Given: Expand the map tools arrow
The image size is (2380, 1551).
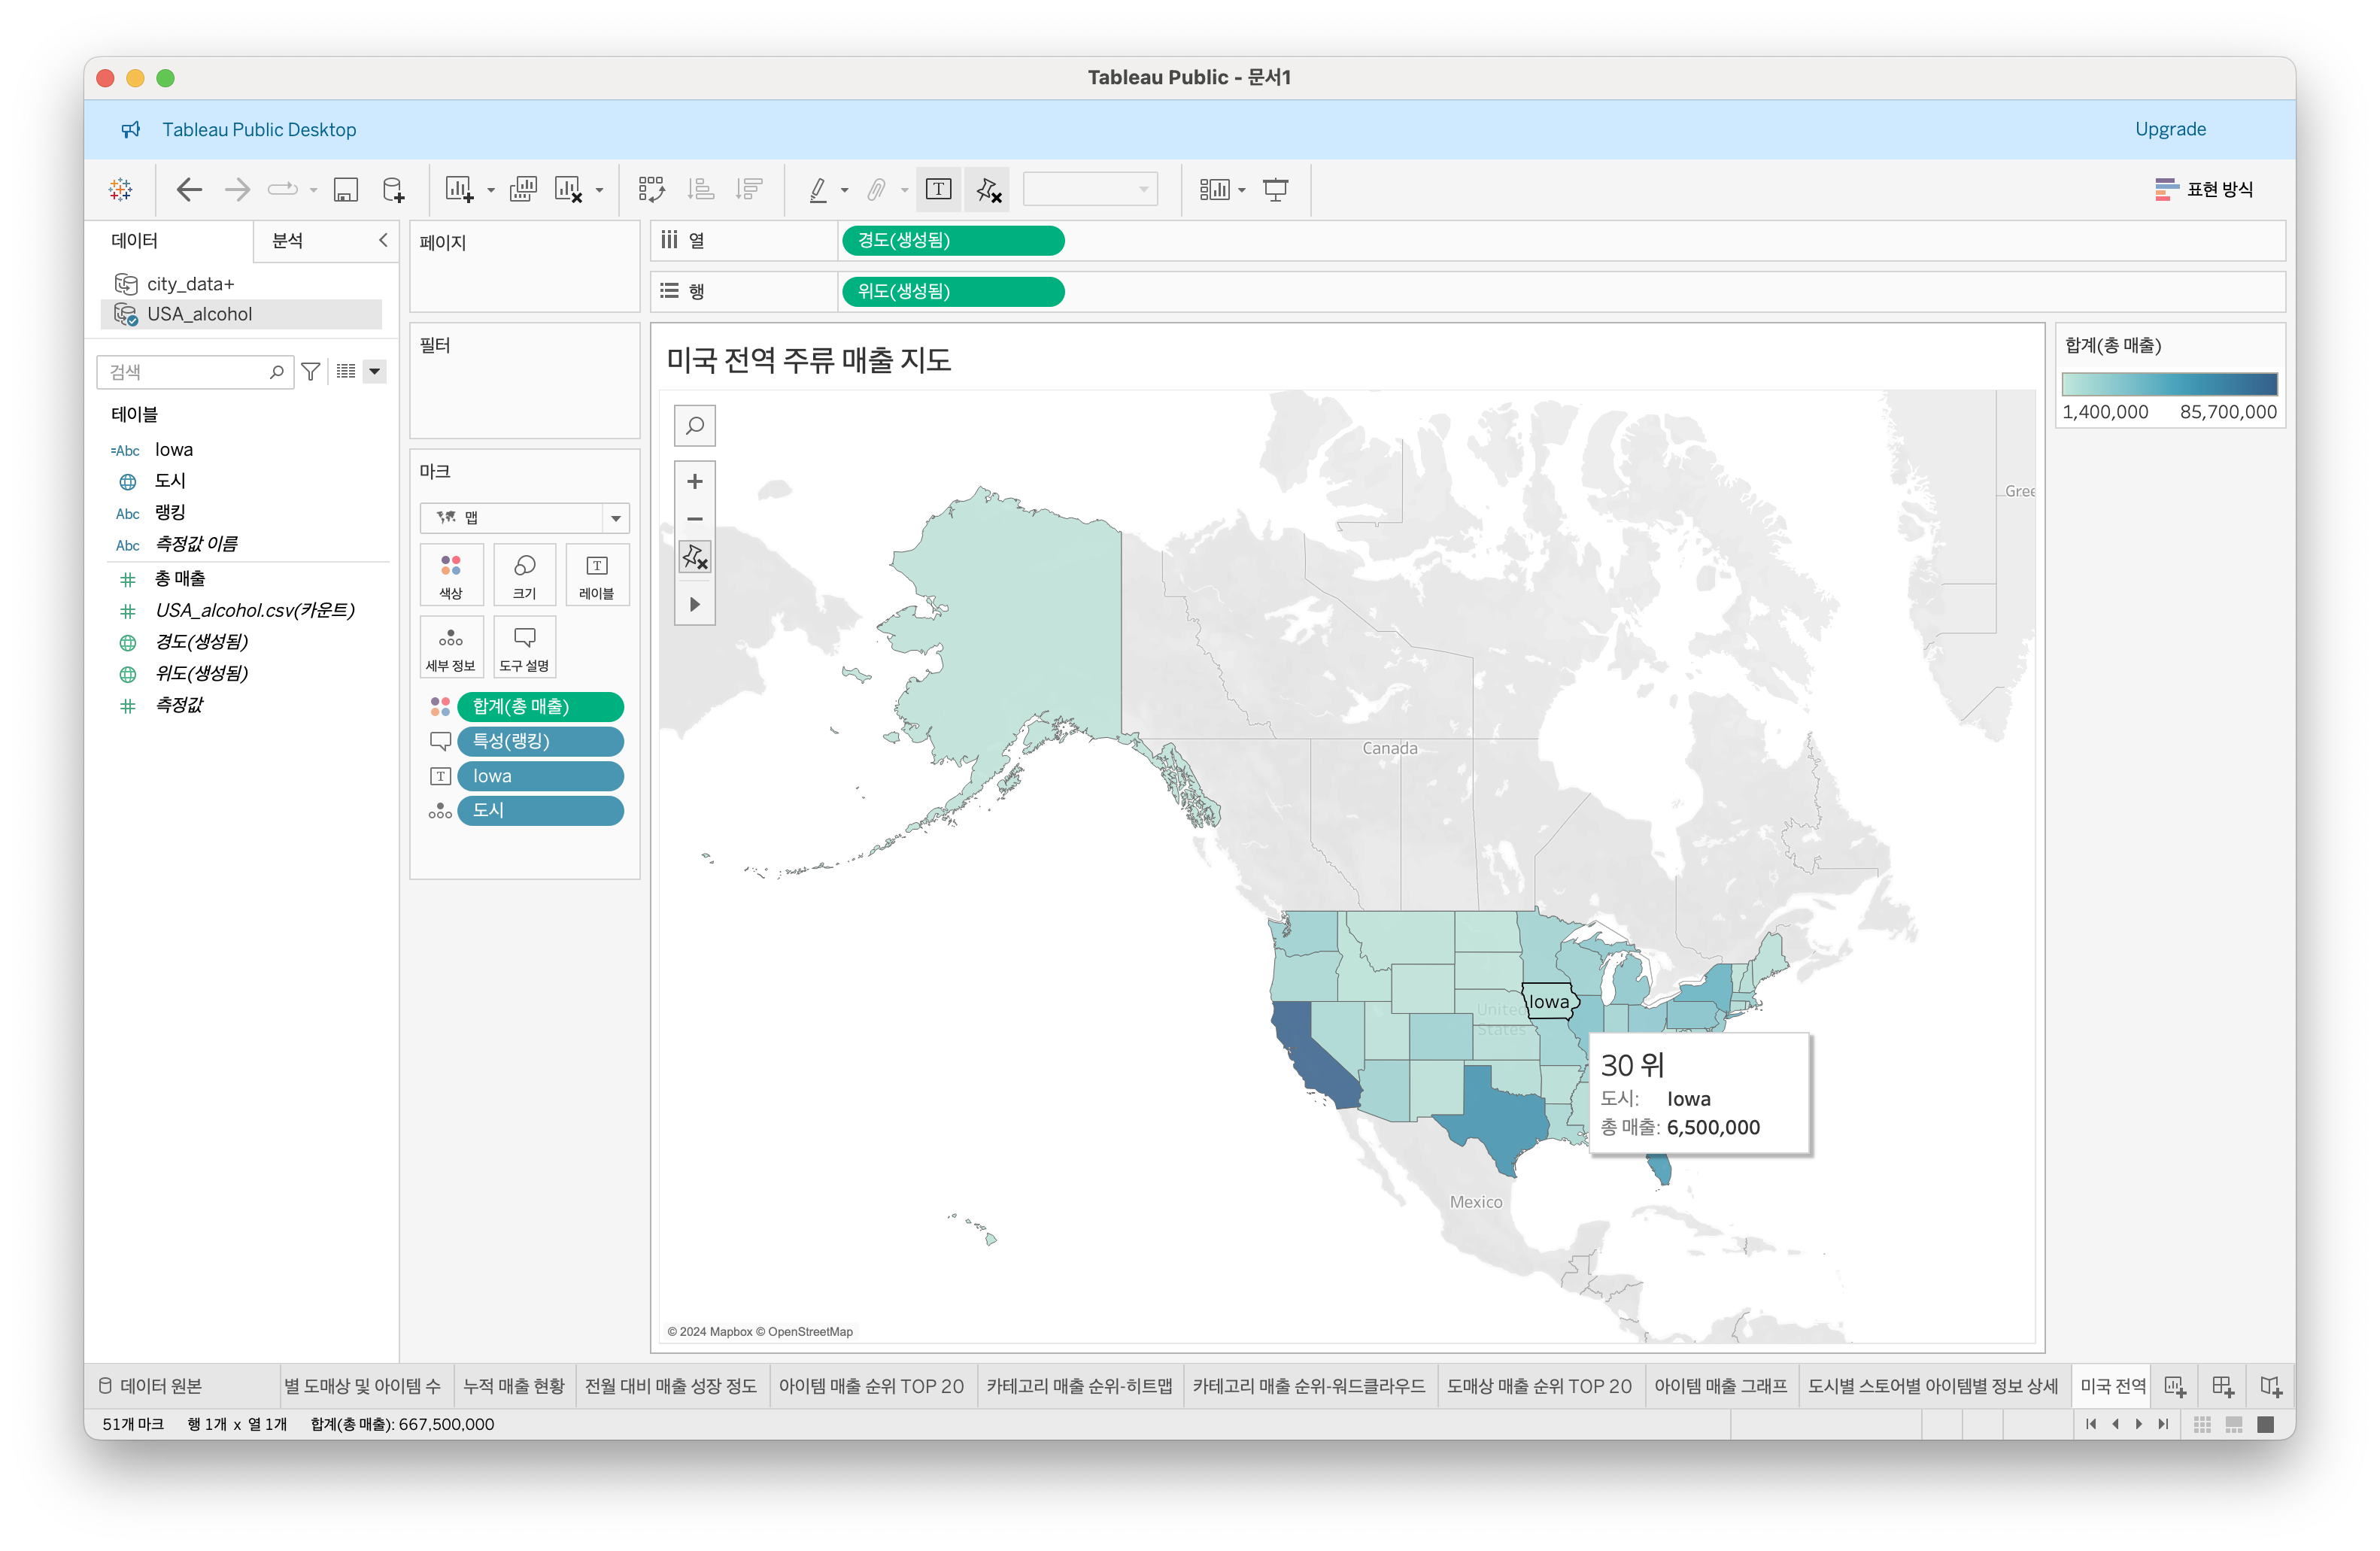Looking at the screenshot, I should [x=695, y=605].
